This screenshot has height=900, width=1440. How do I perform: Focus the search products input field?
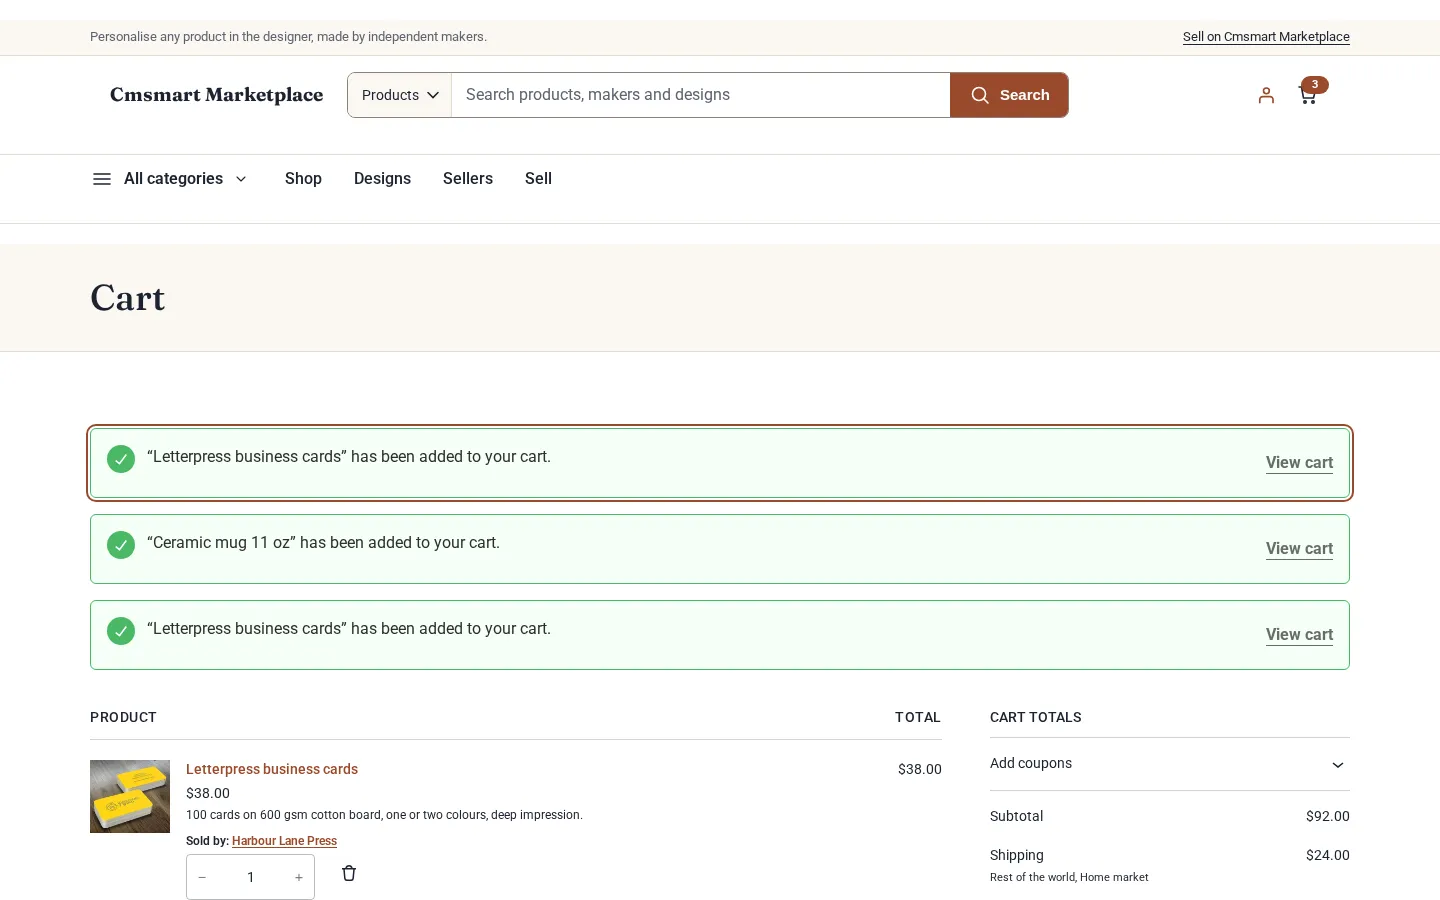700,95
